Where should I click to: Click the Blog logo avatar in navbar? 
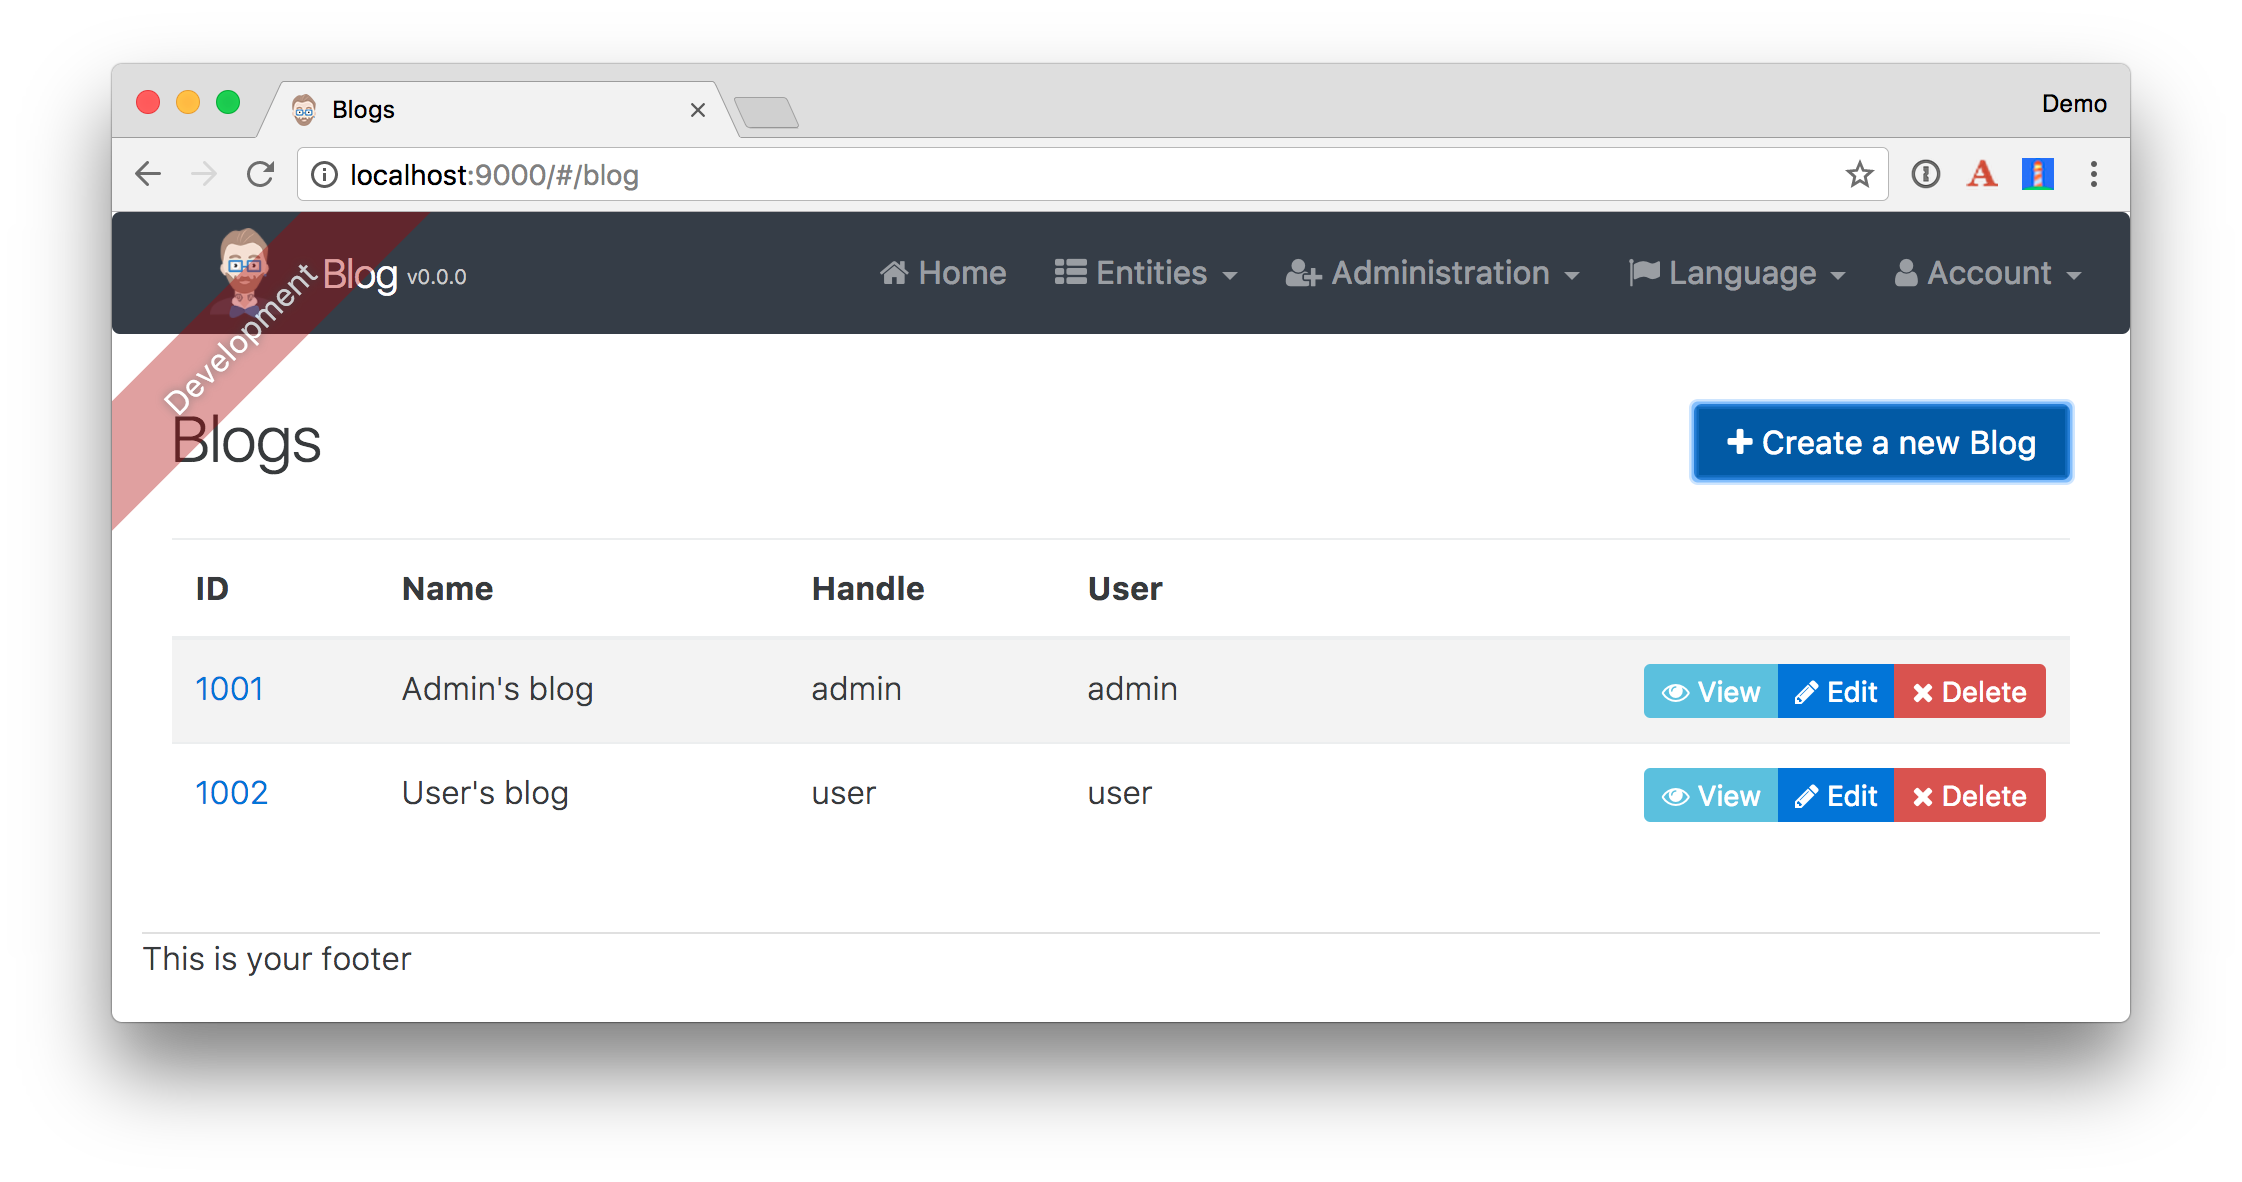point(244,268)
